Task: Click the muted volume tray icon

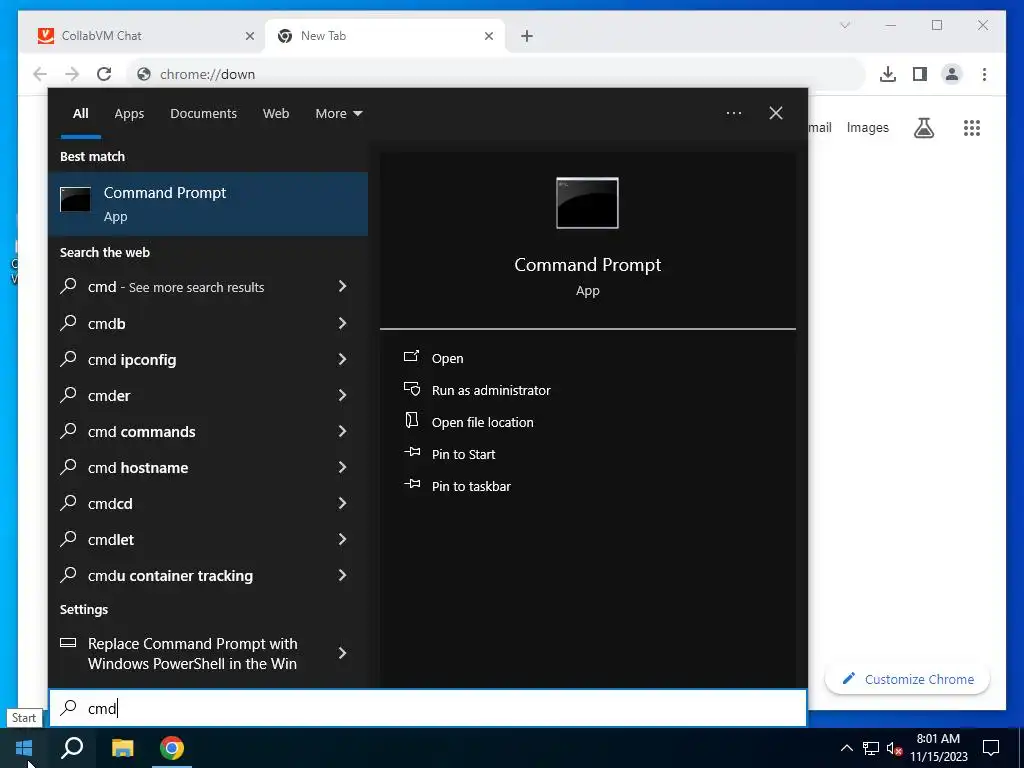Action: pyautogui.click(x=895, y=748)
